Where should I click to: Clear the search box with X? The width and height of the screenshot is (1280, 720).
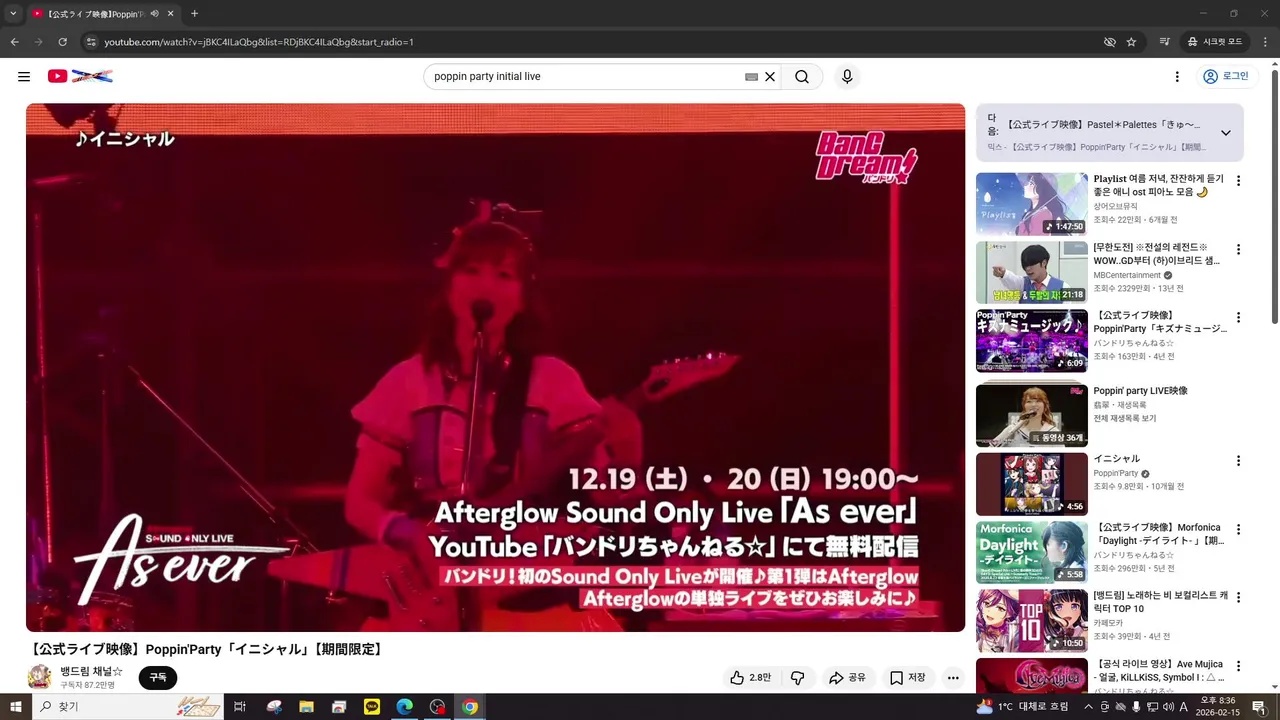coord(770,77)
